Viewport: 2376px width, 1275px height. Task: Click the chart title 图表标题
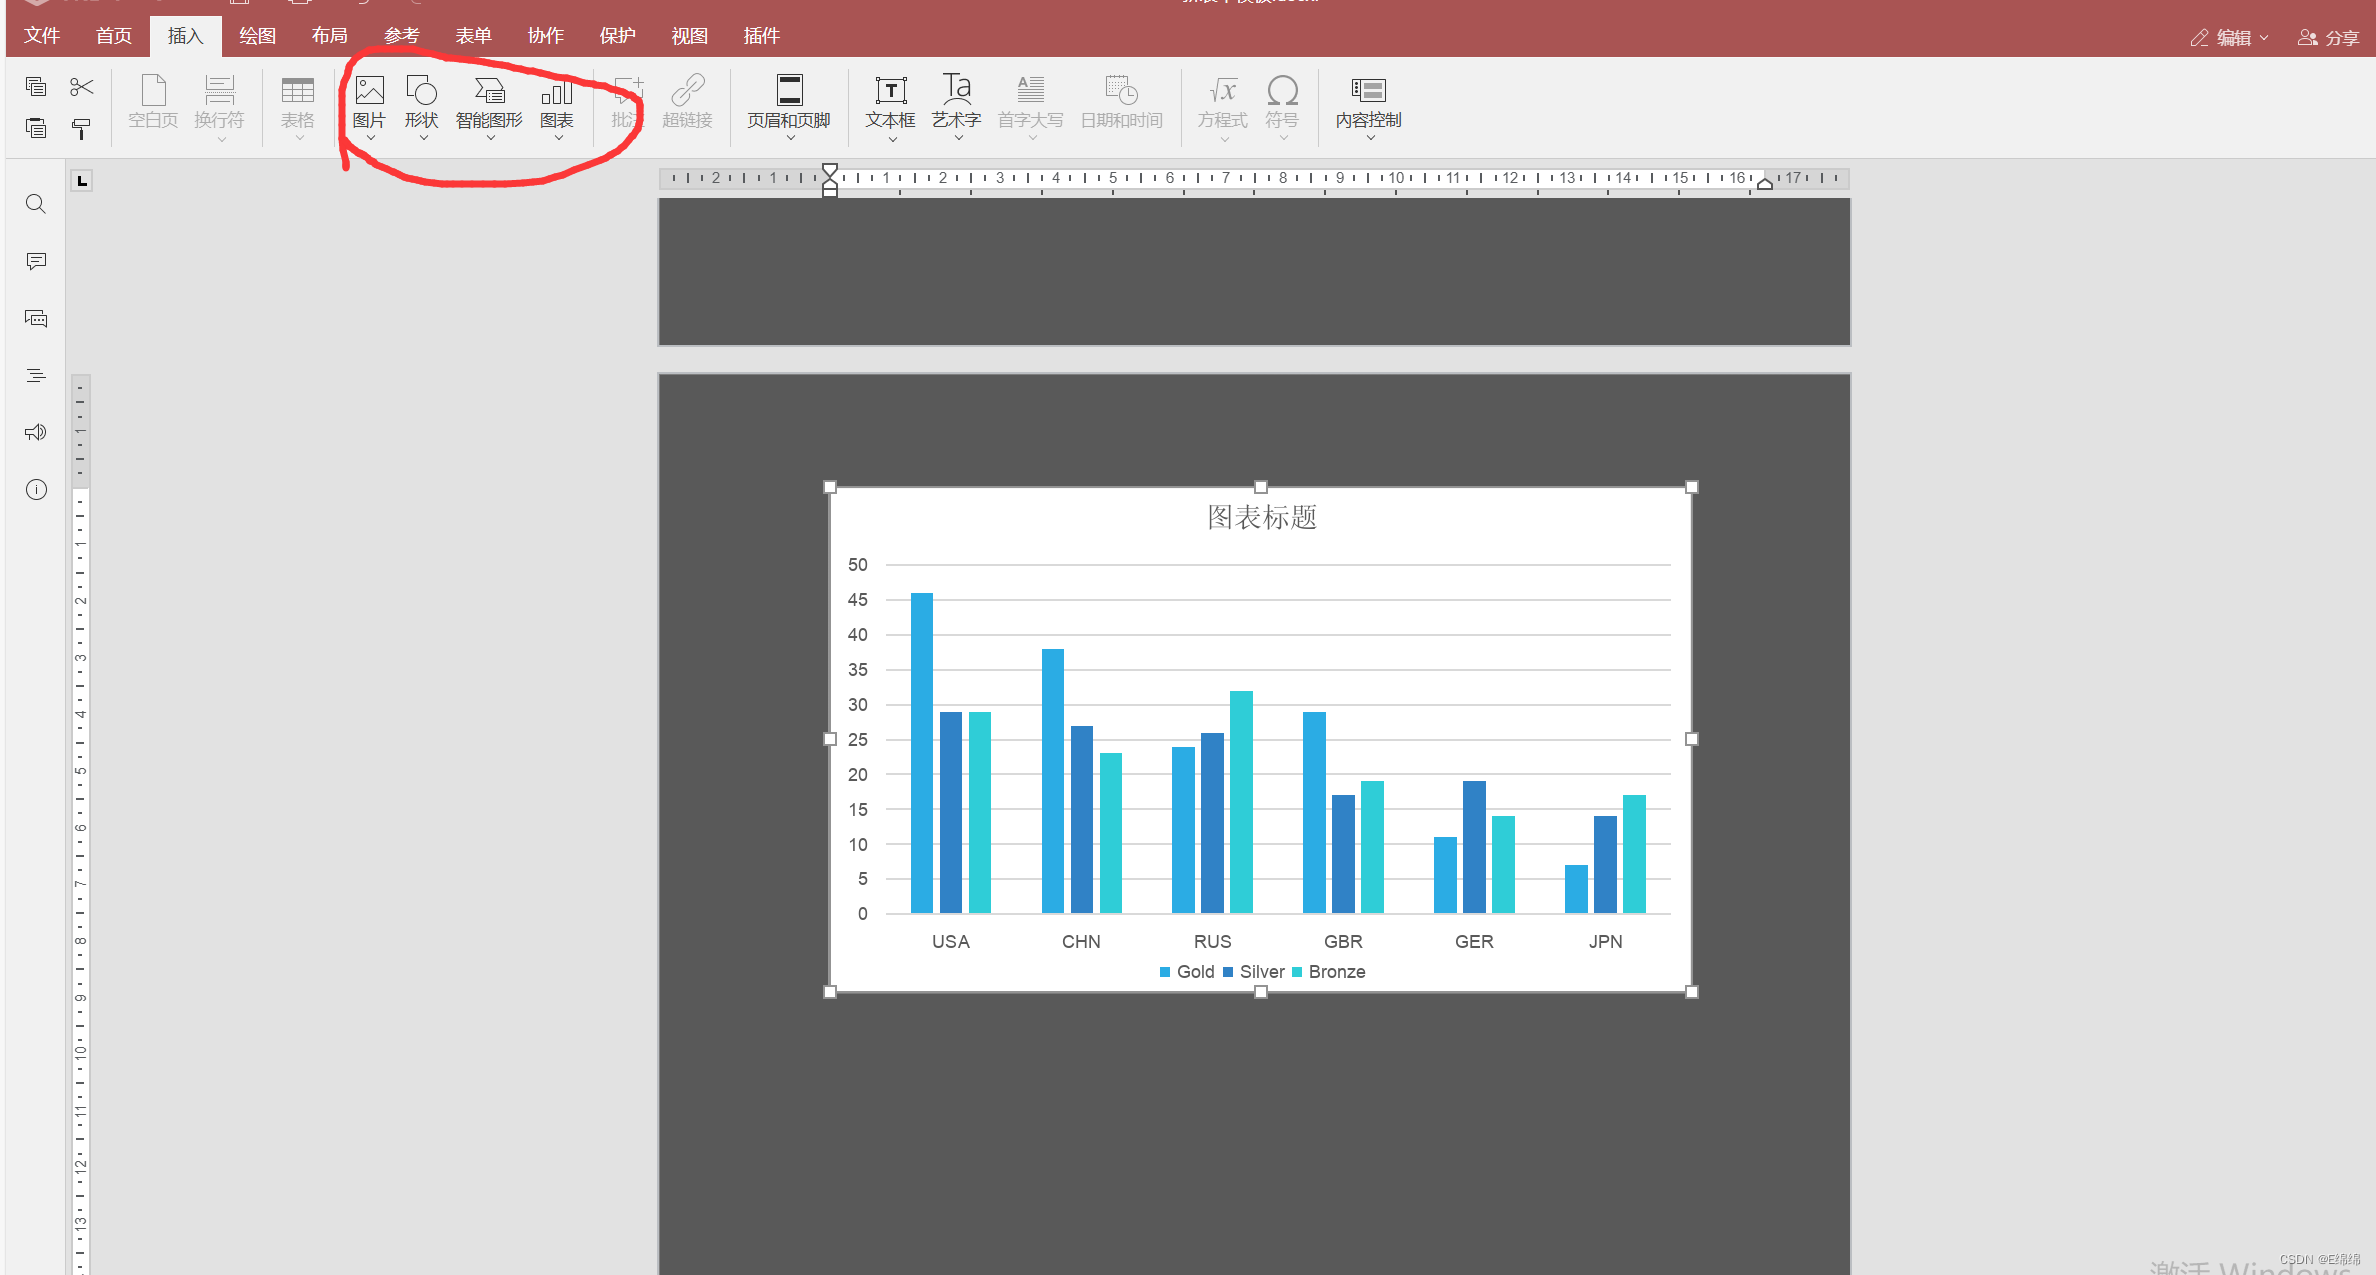pyautogui.click(x=1262, y=517)
